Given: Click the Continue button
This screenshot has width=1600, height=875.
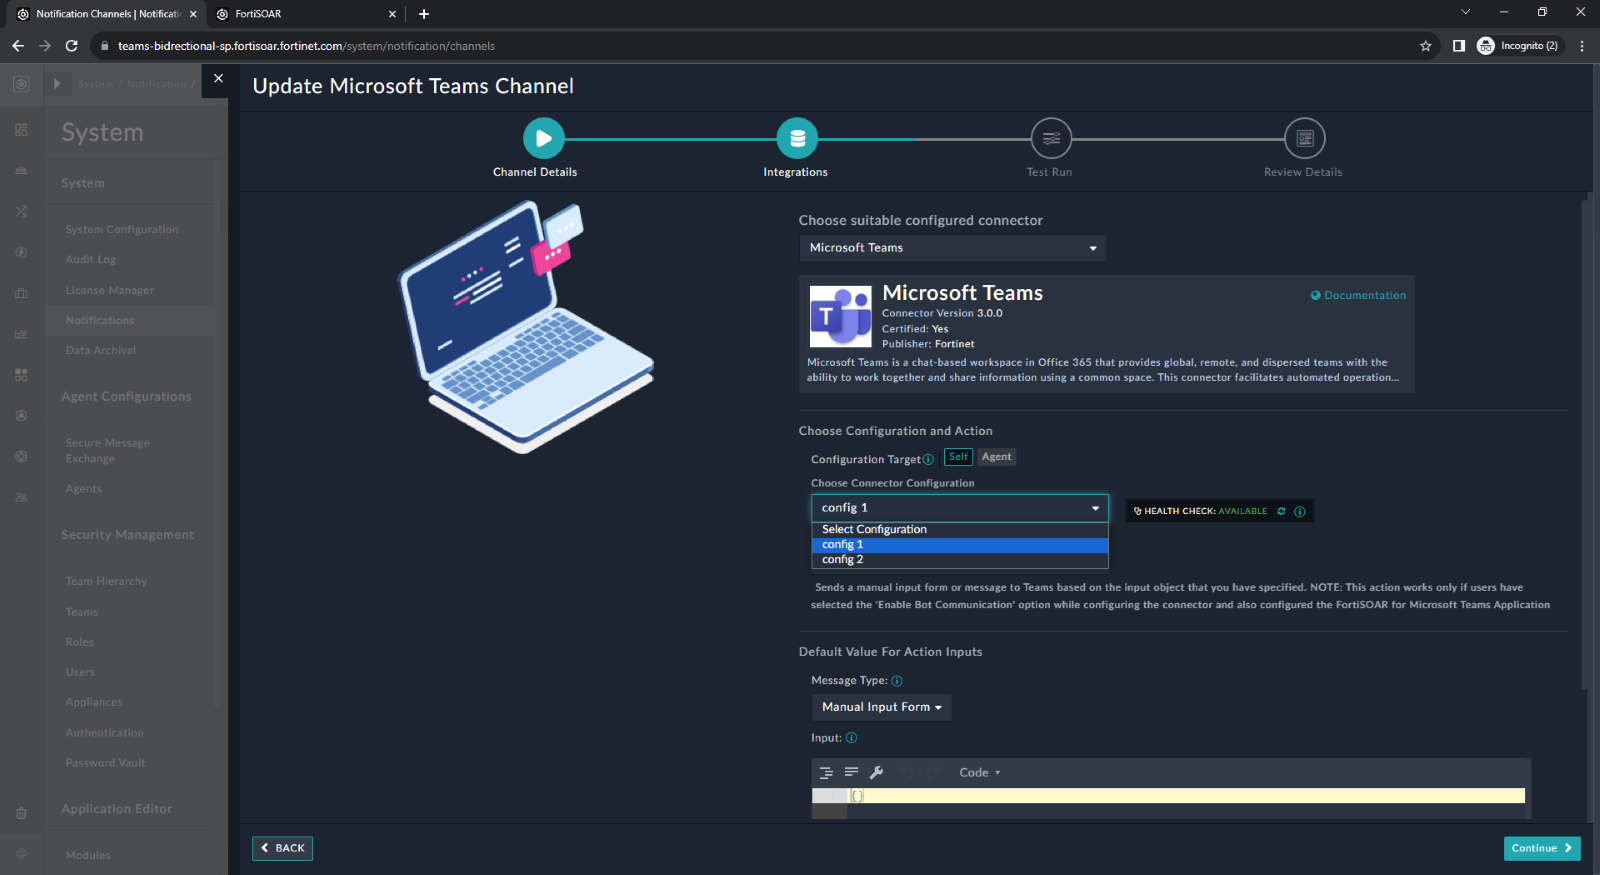Looking at the screenshot, I should click(x=1541, y=848).
